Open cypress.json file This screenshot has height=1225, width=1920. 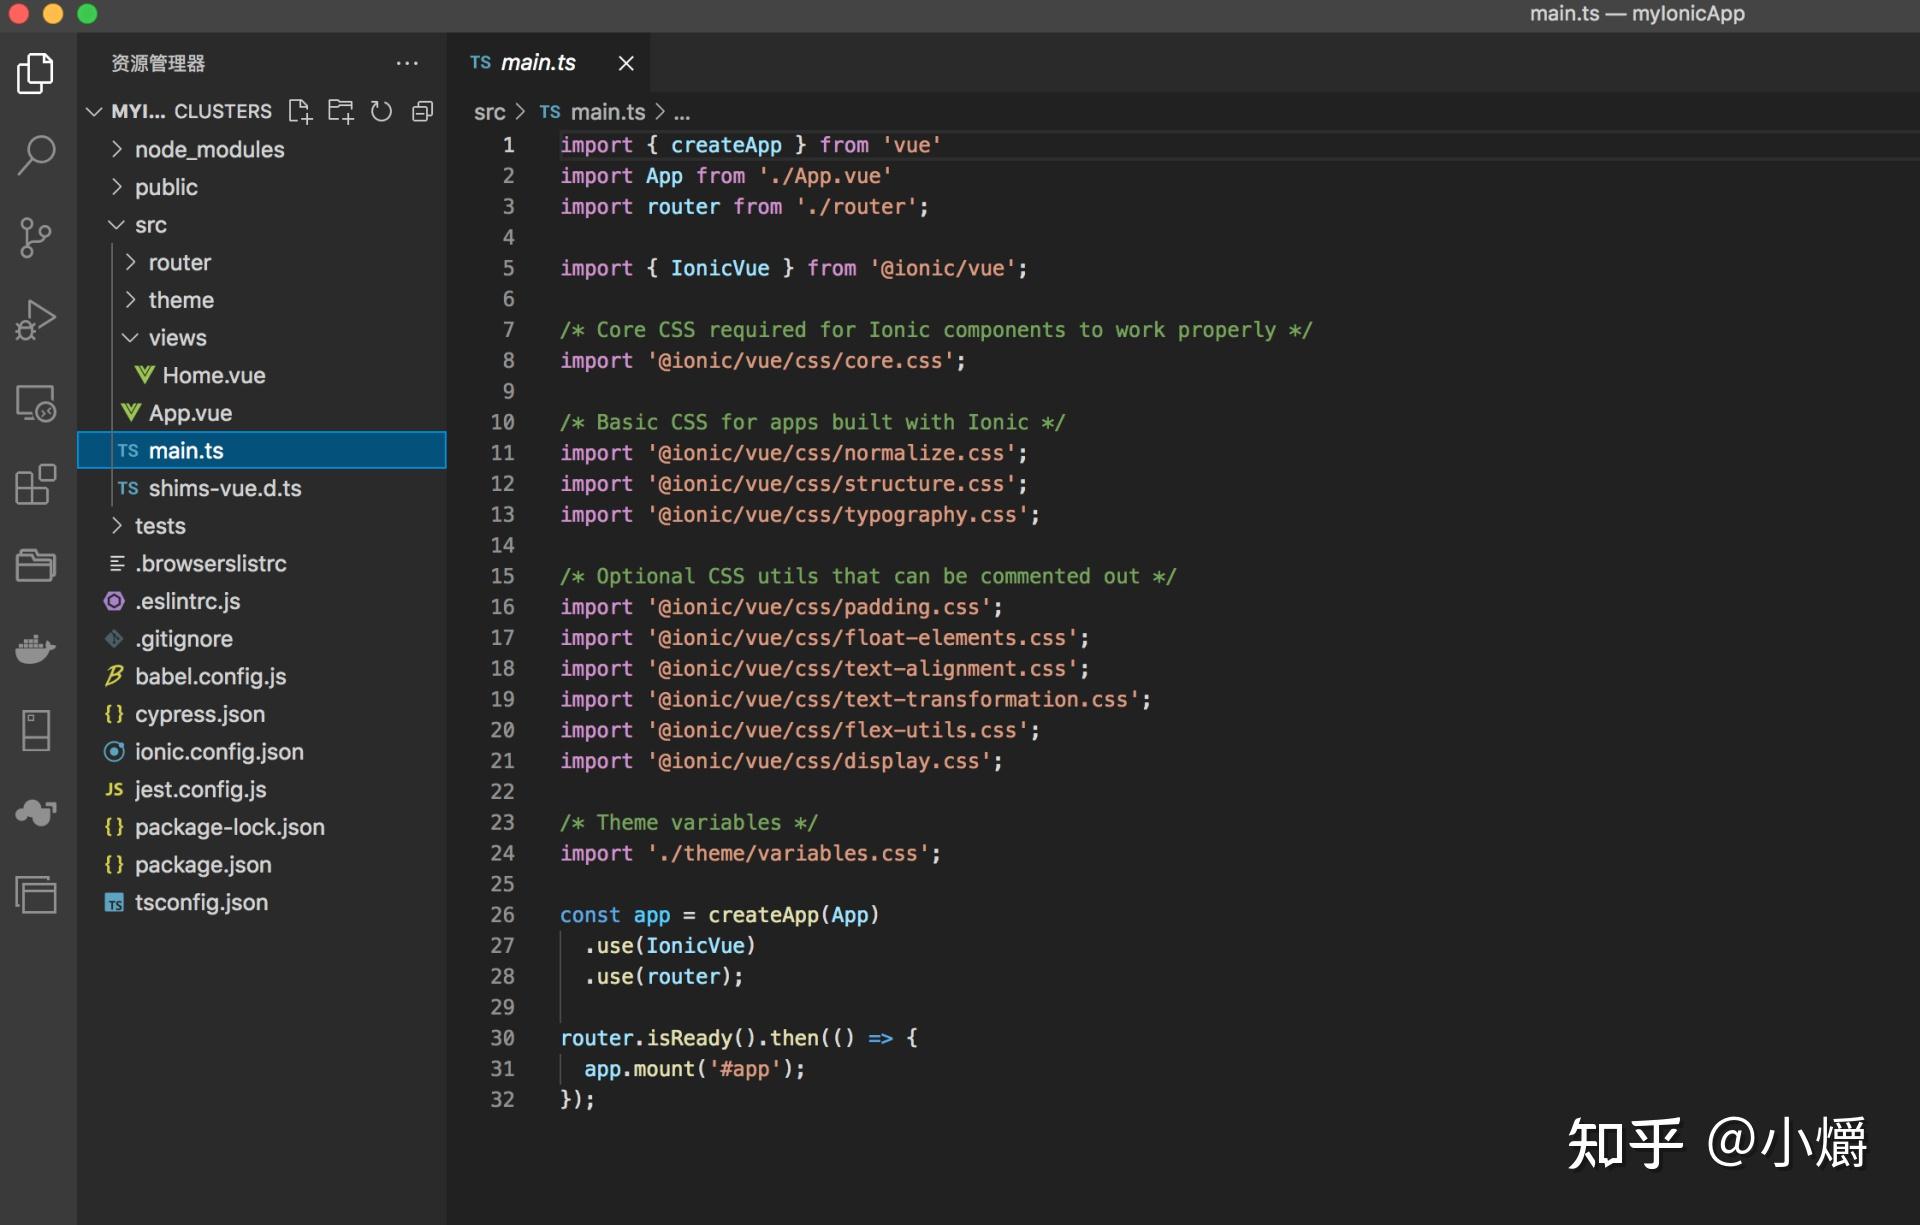point(263,714)
